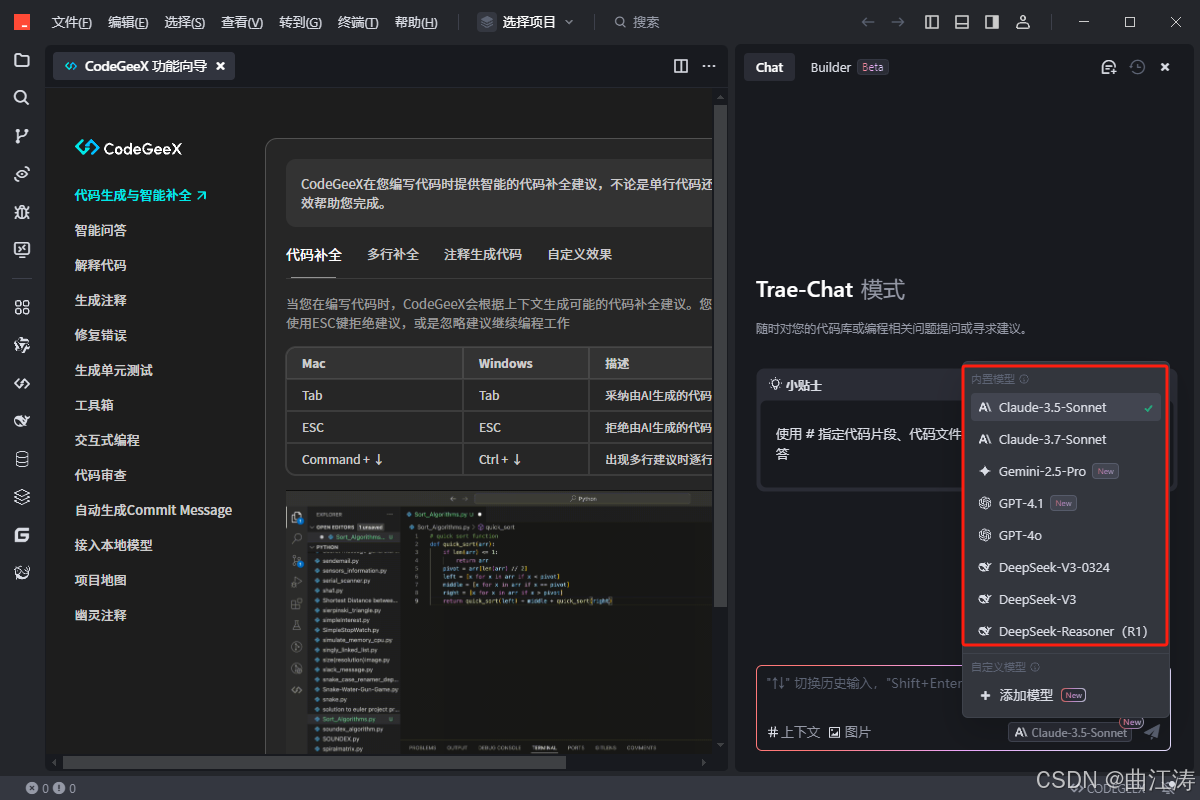The width and height of the screenshot is (1200, 800).
Task: Open the CodeGeeX icon in activity bar
Action: [x=22, y=383]
